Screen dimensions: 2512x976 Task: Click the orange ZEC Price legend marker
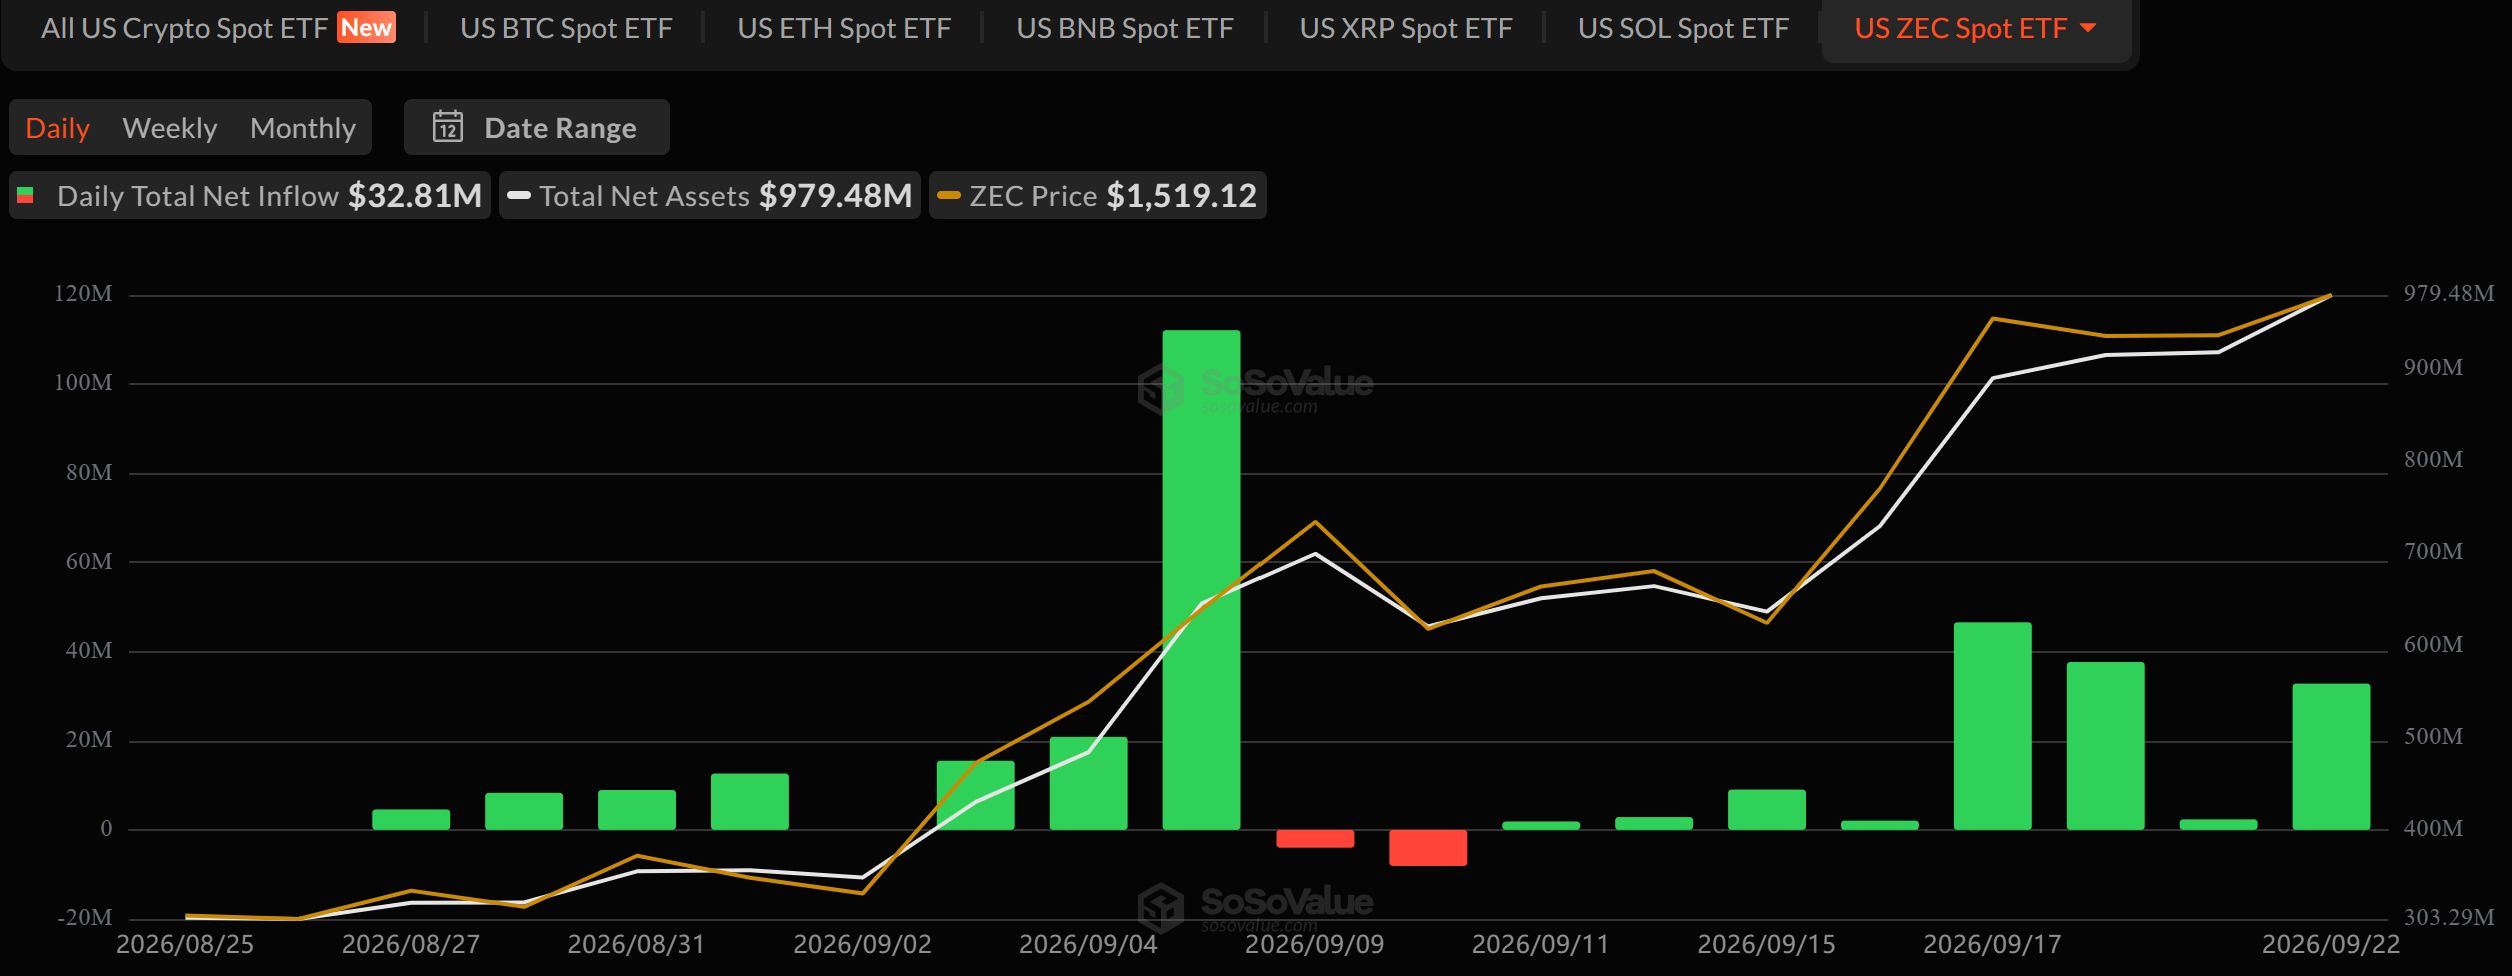[x=949, y=195]
